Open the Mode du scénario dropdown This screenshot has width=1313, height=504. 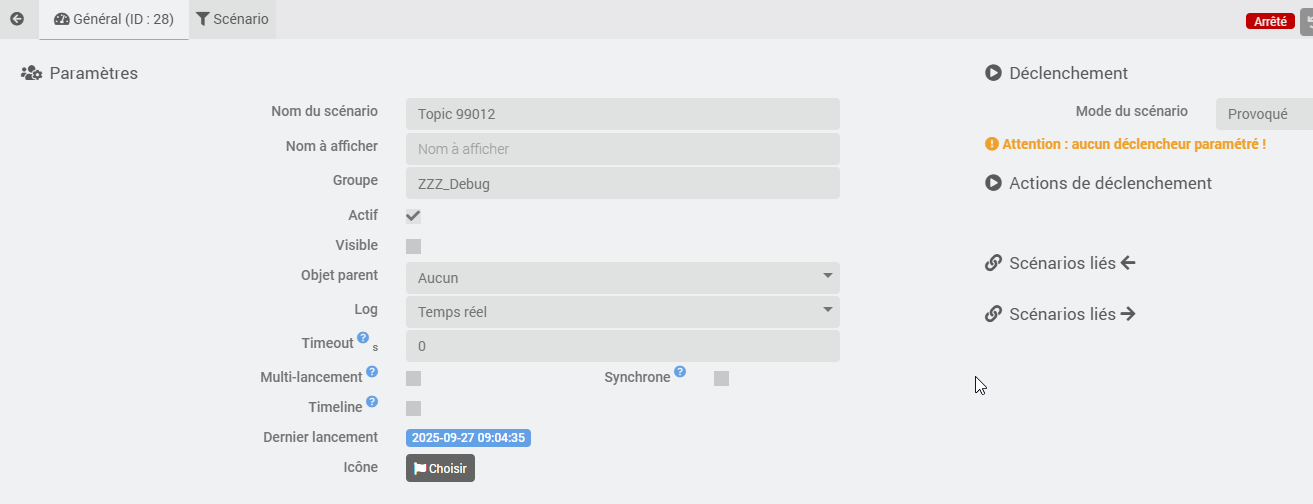[x=1263, y=114]
